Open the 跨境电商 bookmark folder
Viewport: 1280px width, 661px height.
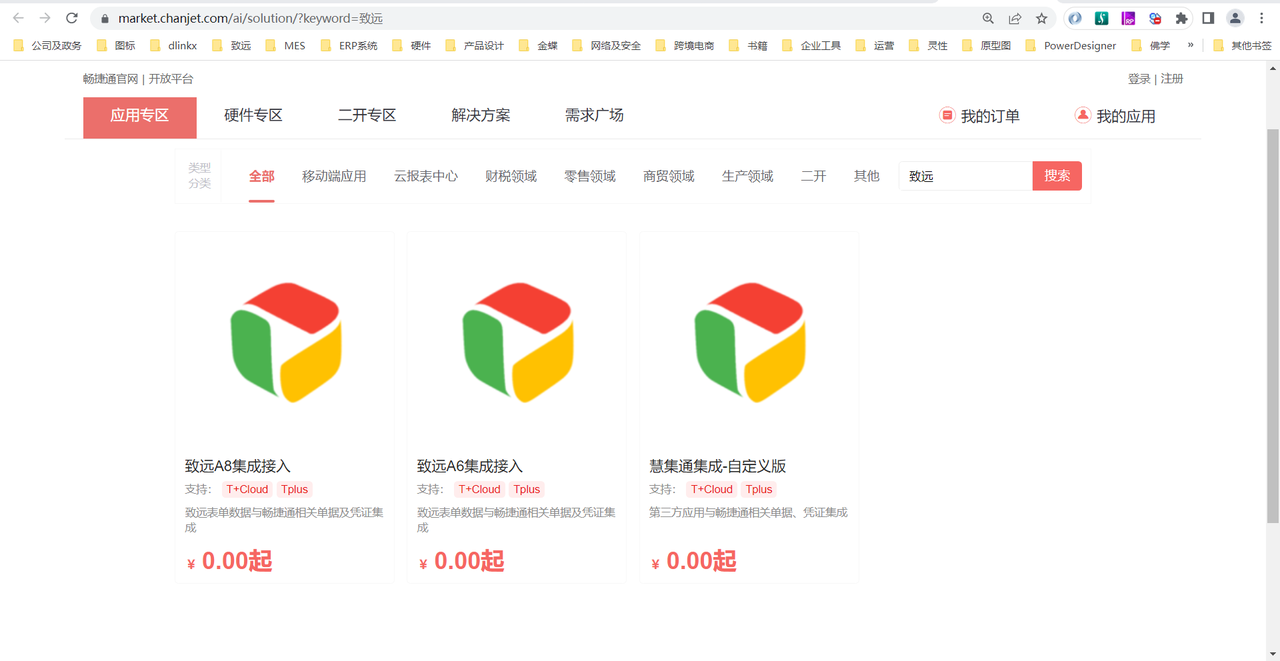click(684, 45)
